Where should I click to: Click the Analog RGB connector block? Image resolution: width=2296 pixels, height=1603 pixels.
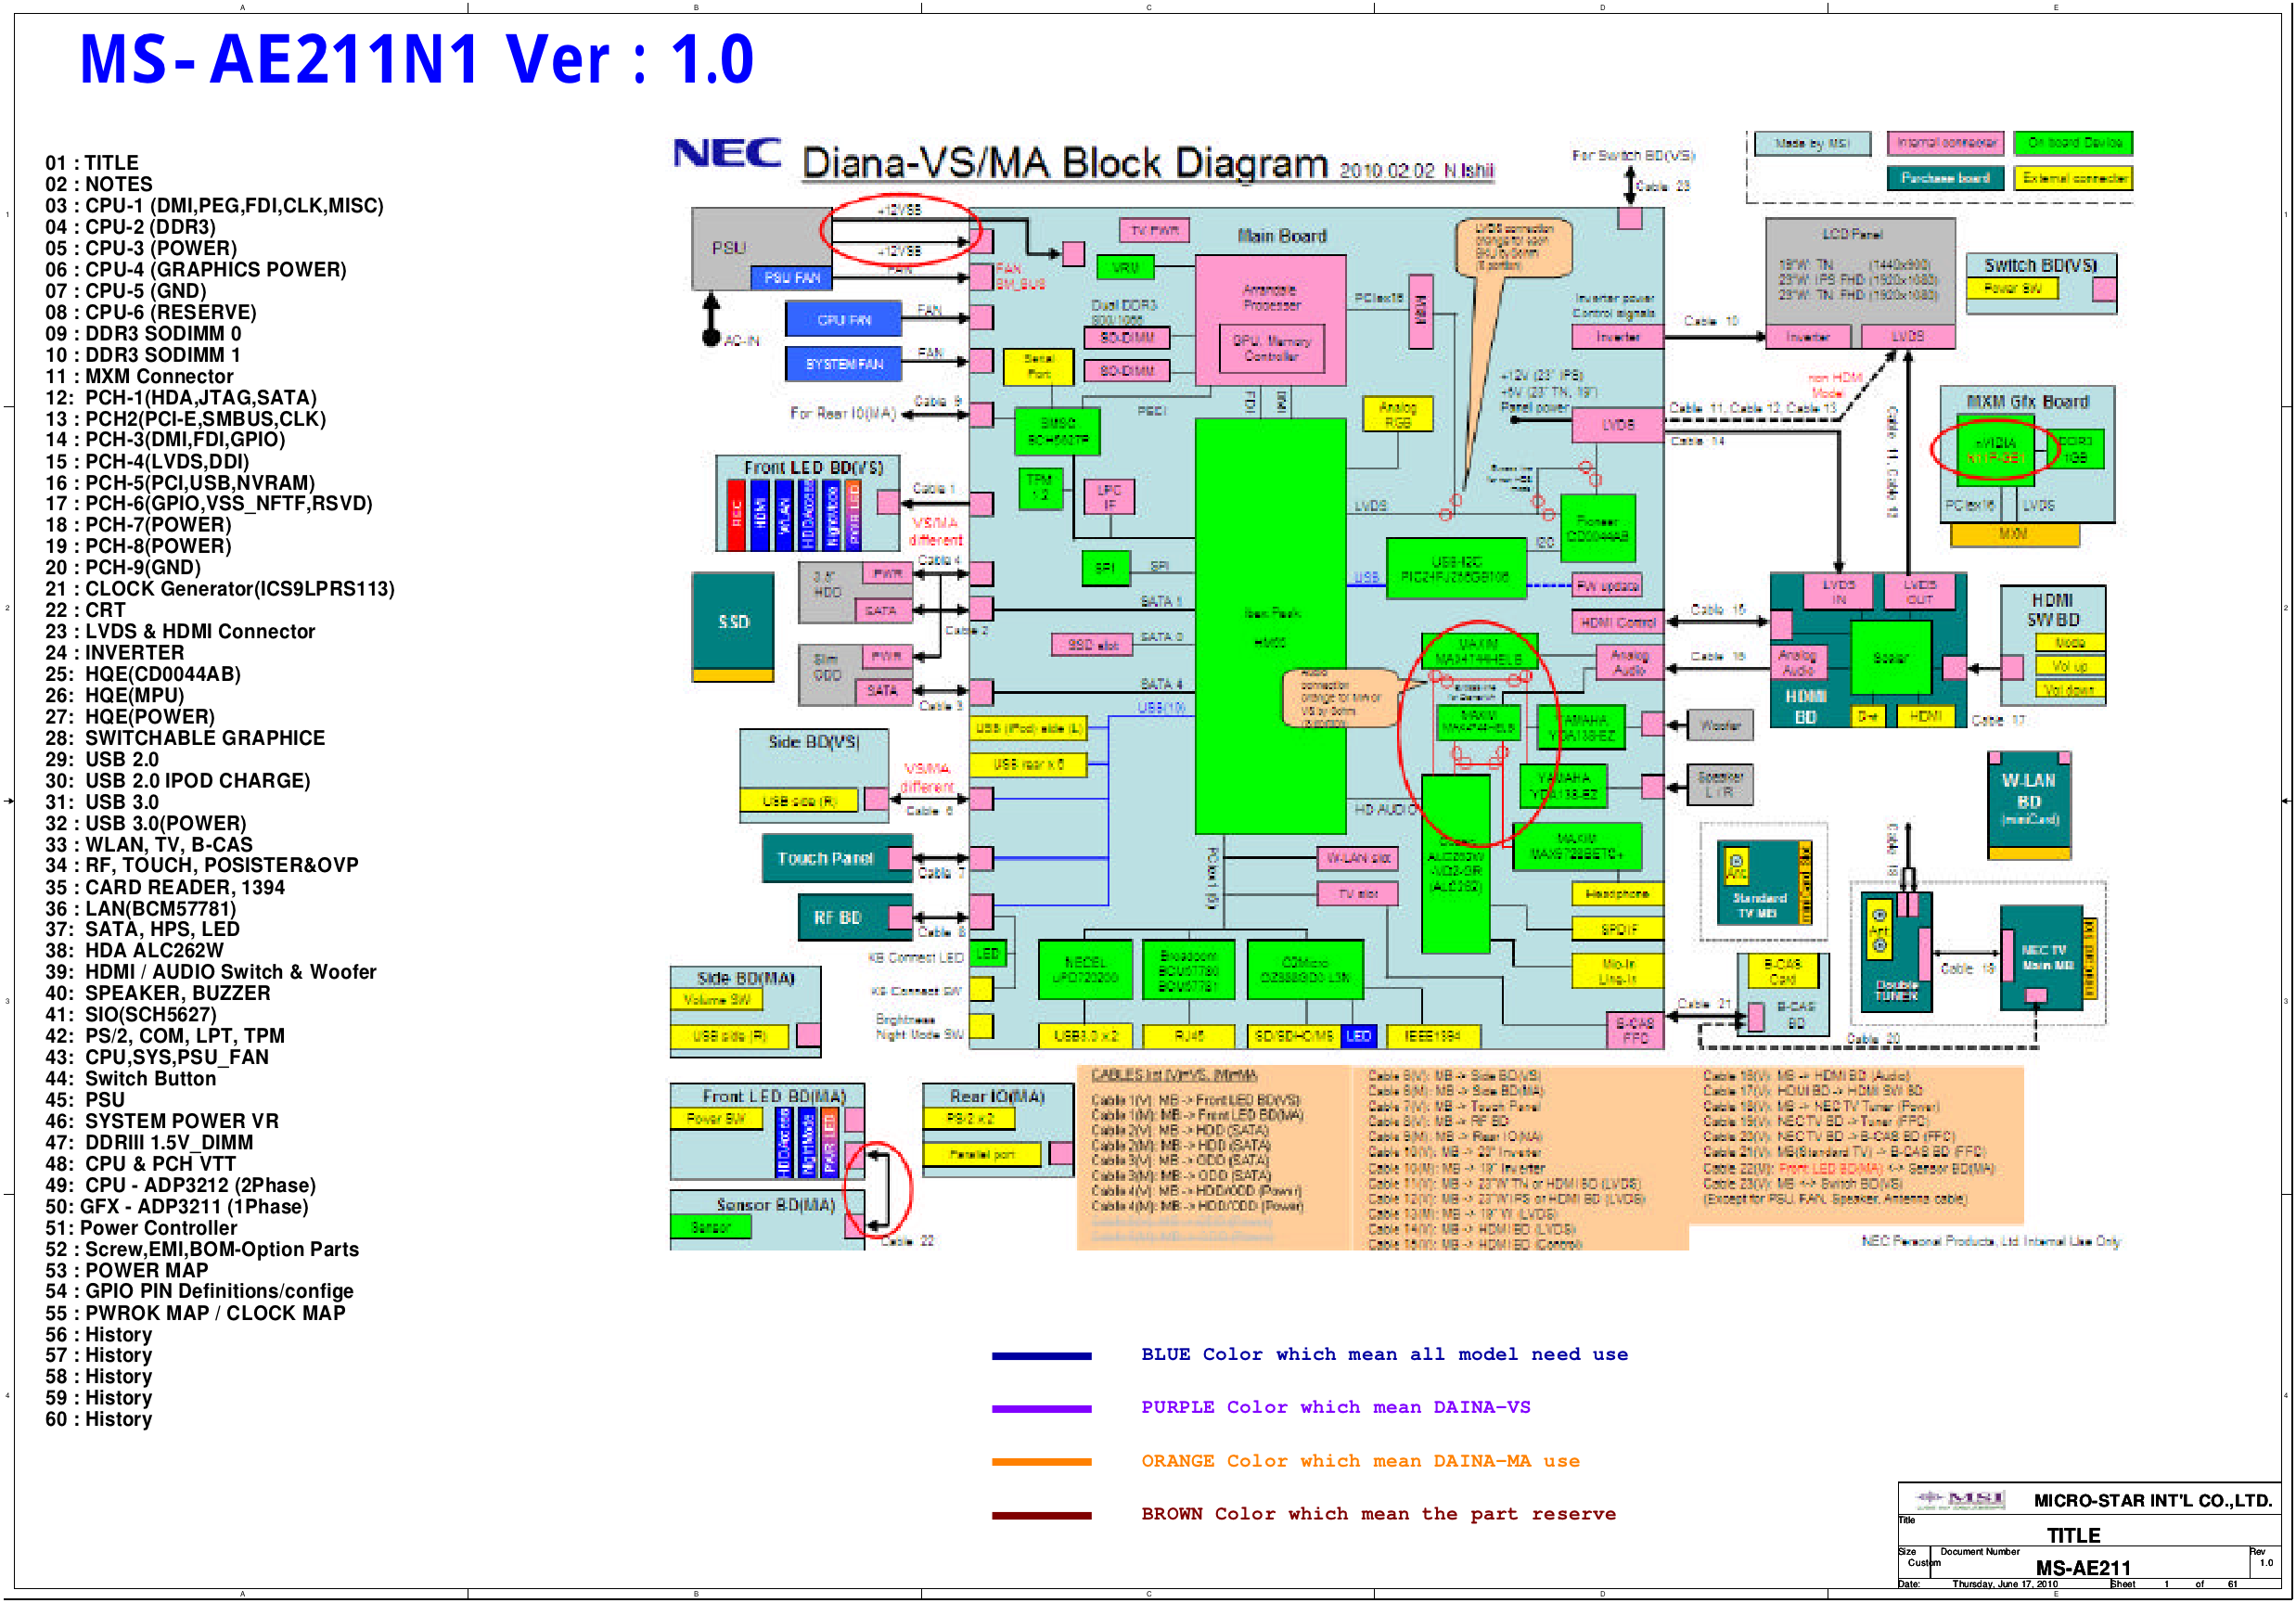click(x=1398, y=414)
